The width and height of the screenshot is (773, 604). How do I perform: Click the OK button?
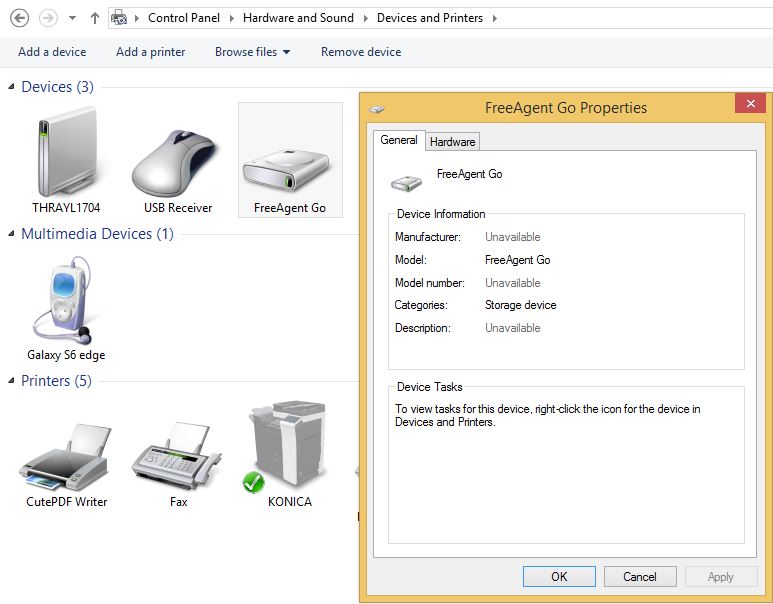pyautogui.click(x=559, y=576)
